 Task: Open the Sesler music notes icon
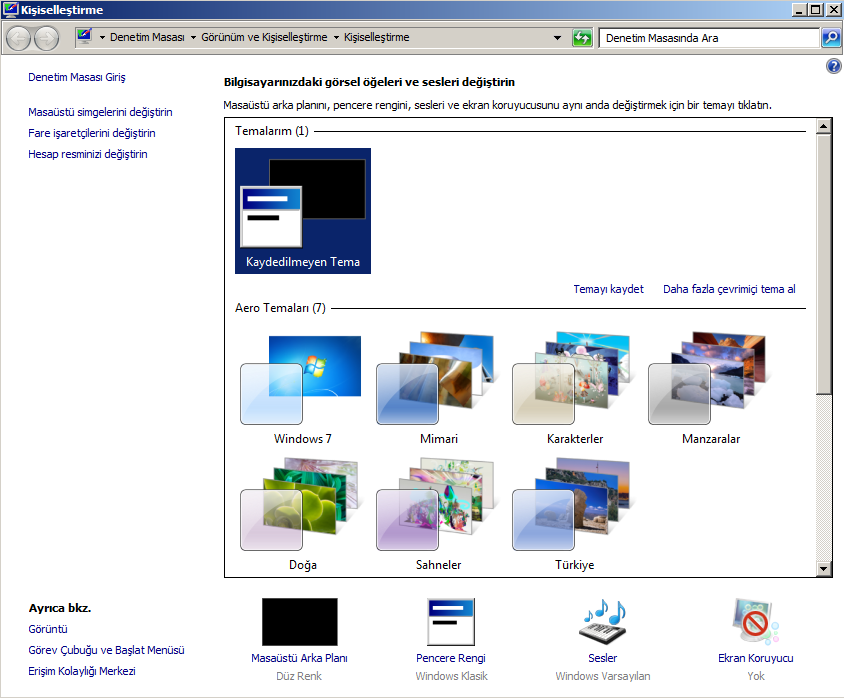coord(603,622)
